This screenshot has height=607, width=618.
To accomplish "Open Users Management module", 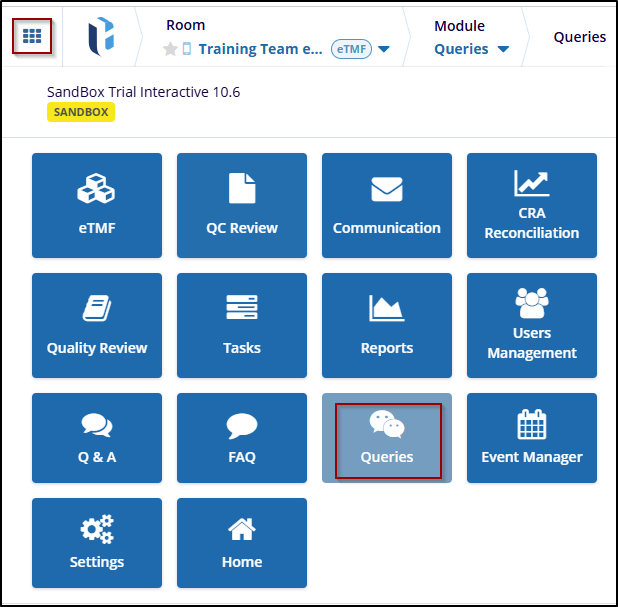I will 532,325.
